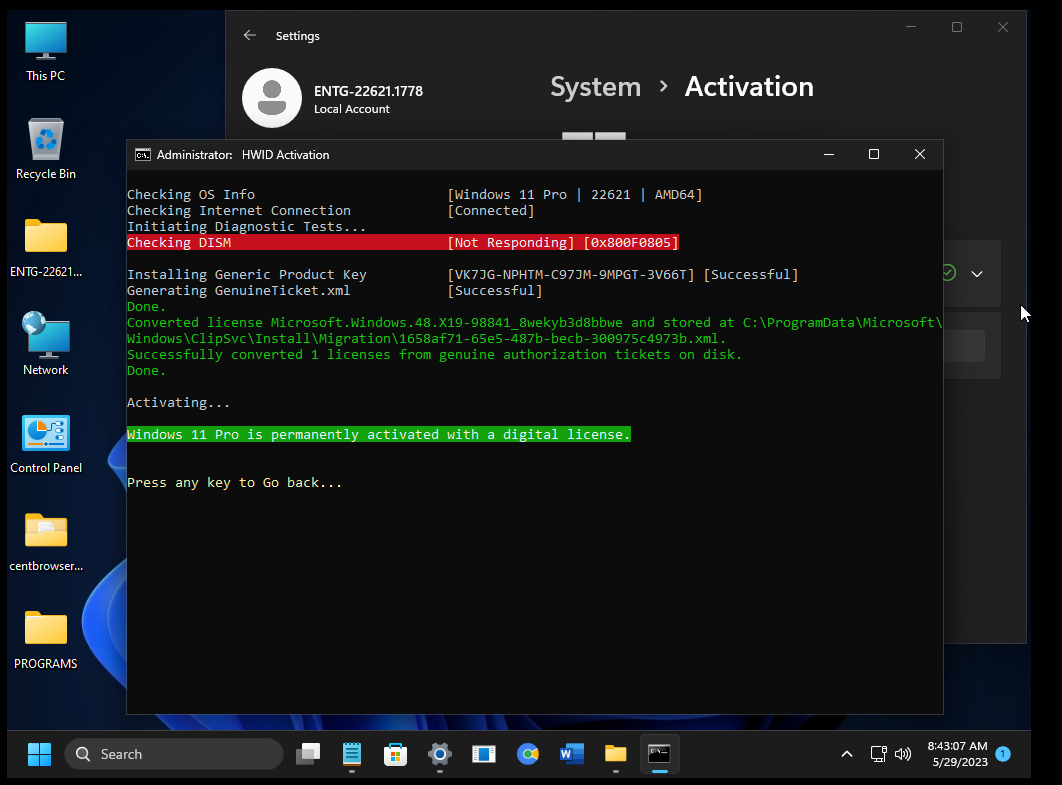Screen dimensions: 1062x785
Task: Open the notification badge in tray
Action: 1003,754
